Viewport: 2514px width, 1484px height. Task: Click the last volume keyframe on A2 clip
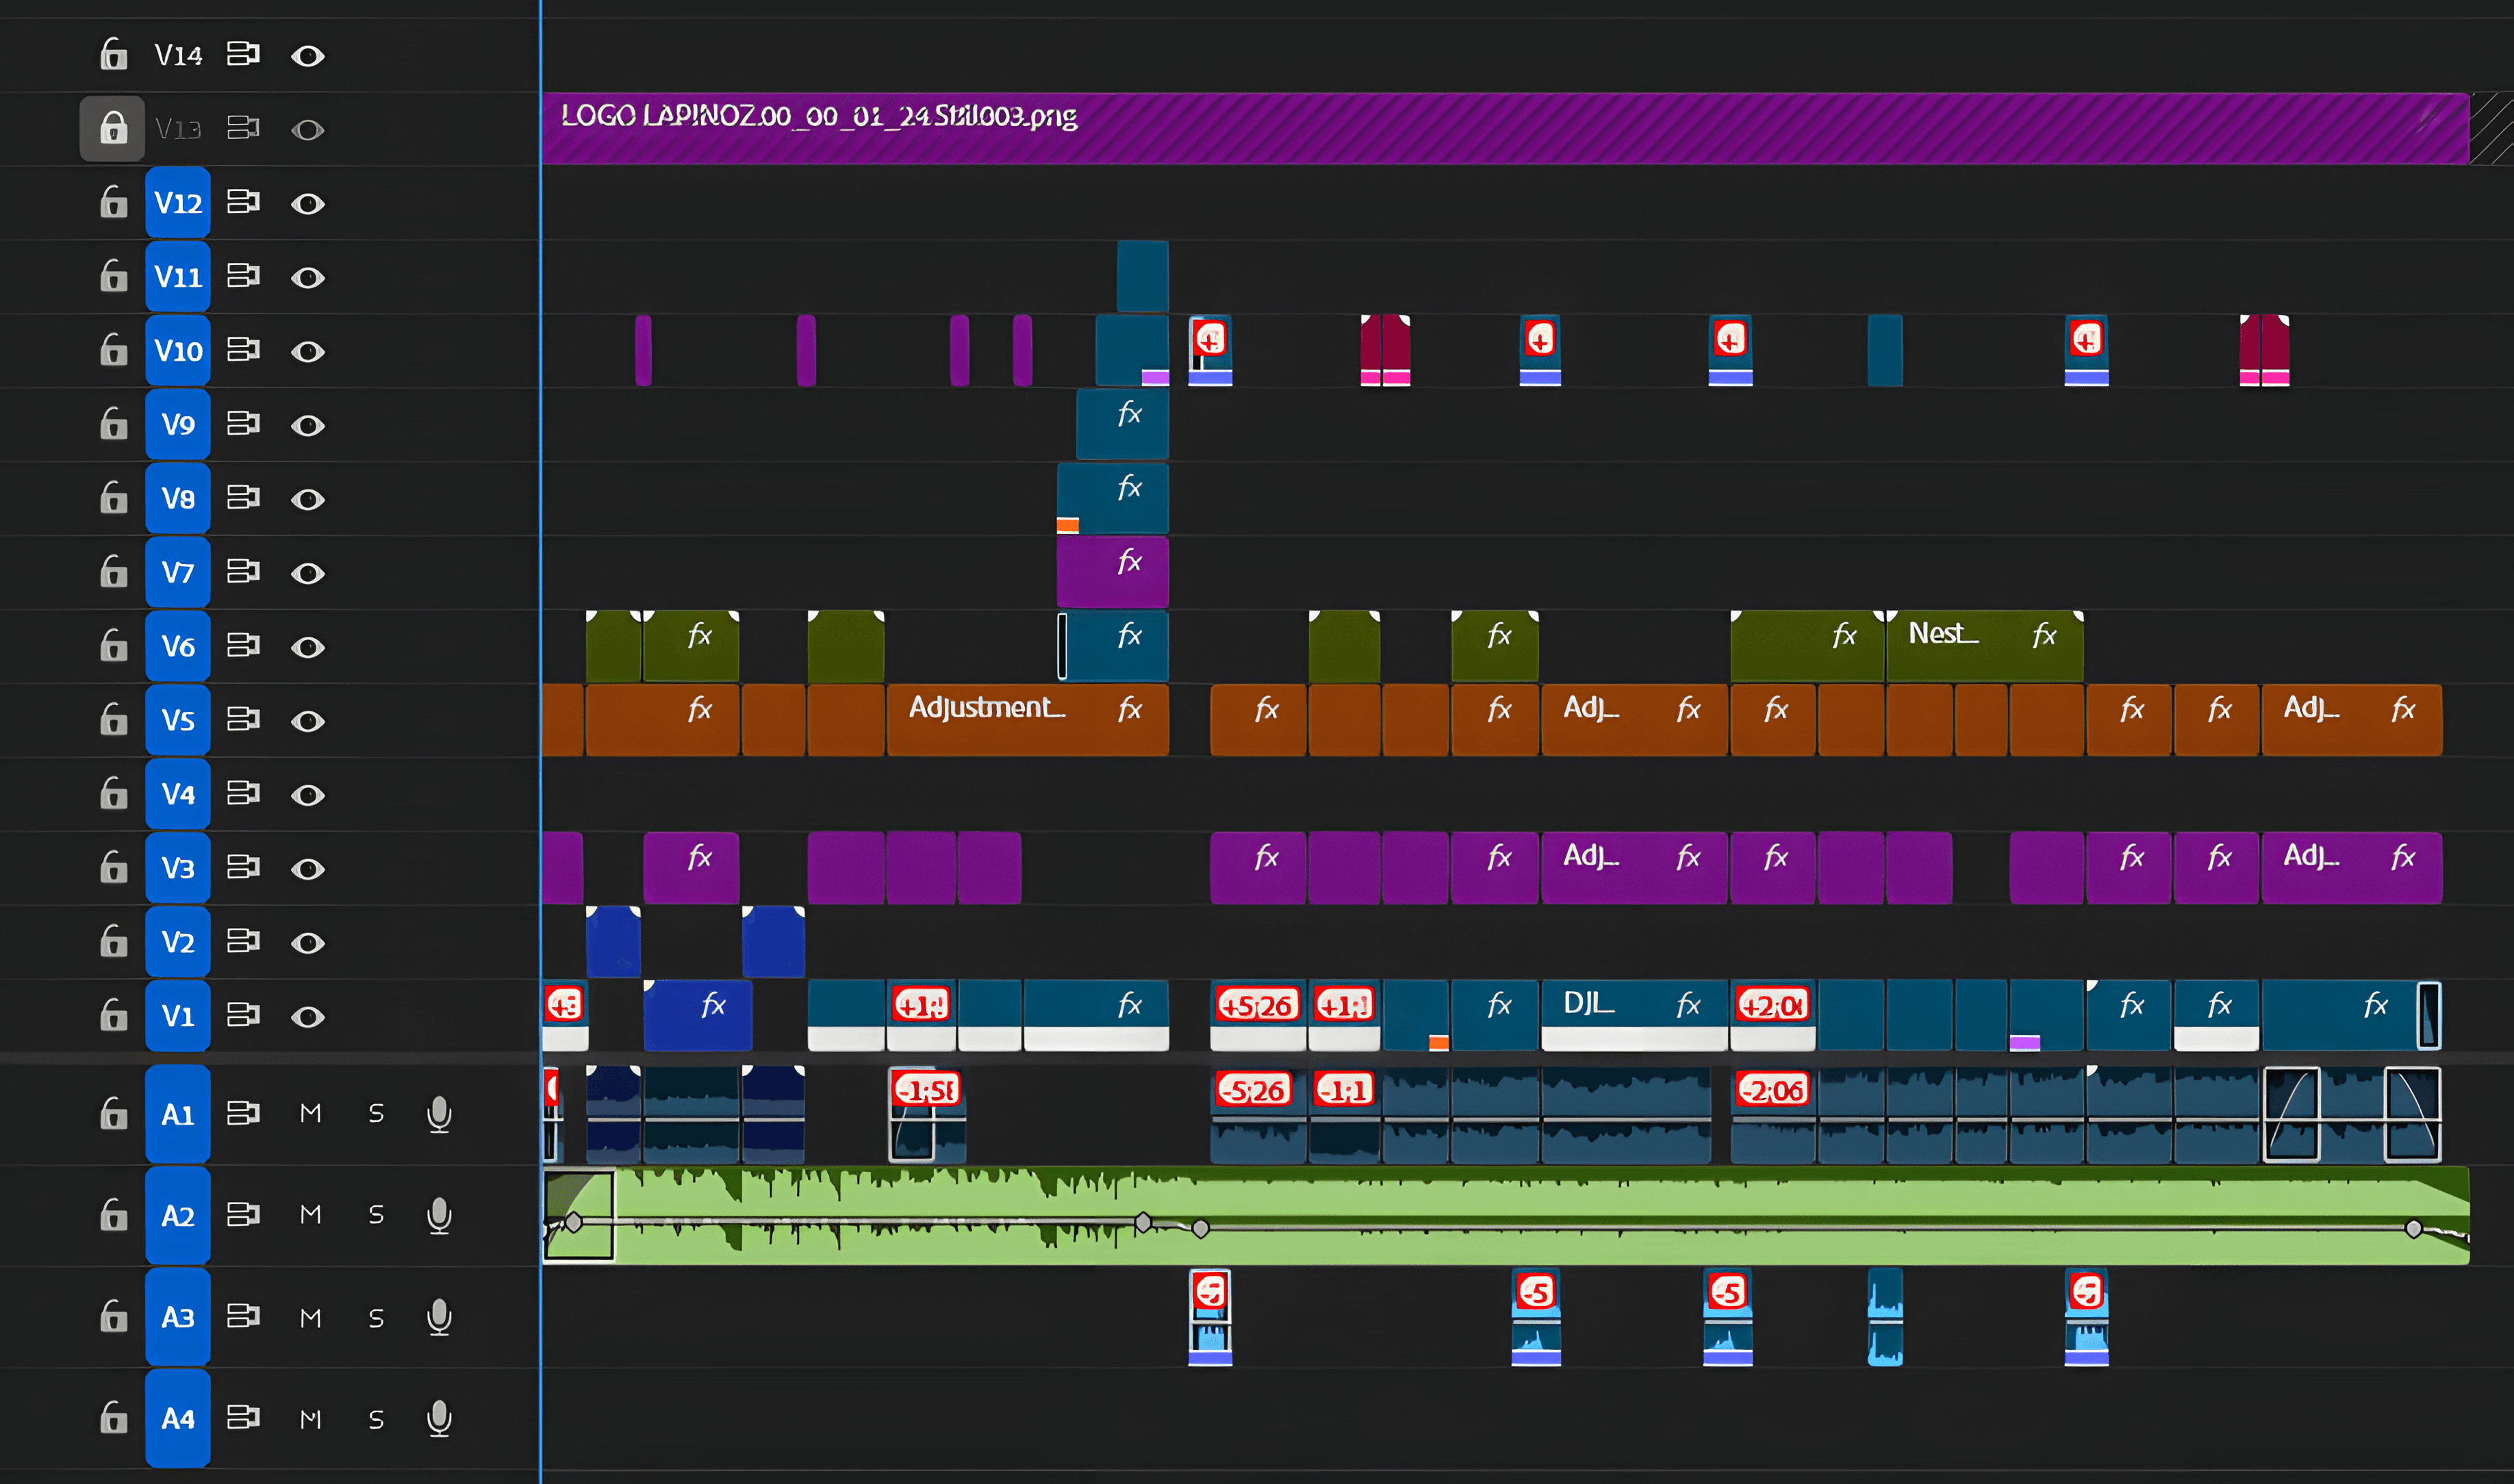click(x=2413, y=1228)
